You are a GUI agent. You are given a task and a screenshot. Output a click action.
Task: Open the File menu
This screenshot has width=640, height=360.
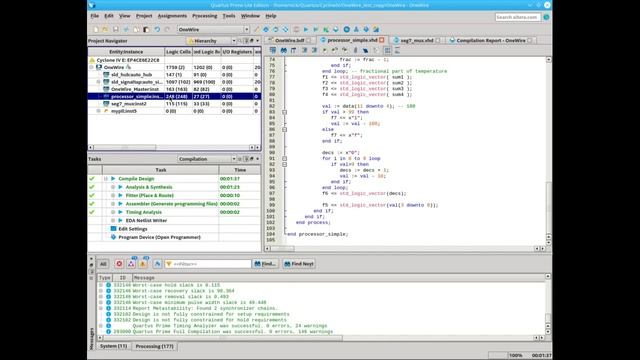click(x=95, y=16)
